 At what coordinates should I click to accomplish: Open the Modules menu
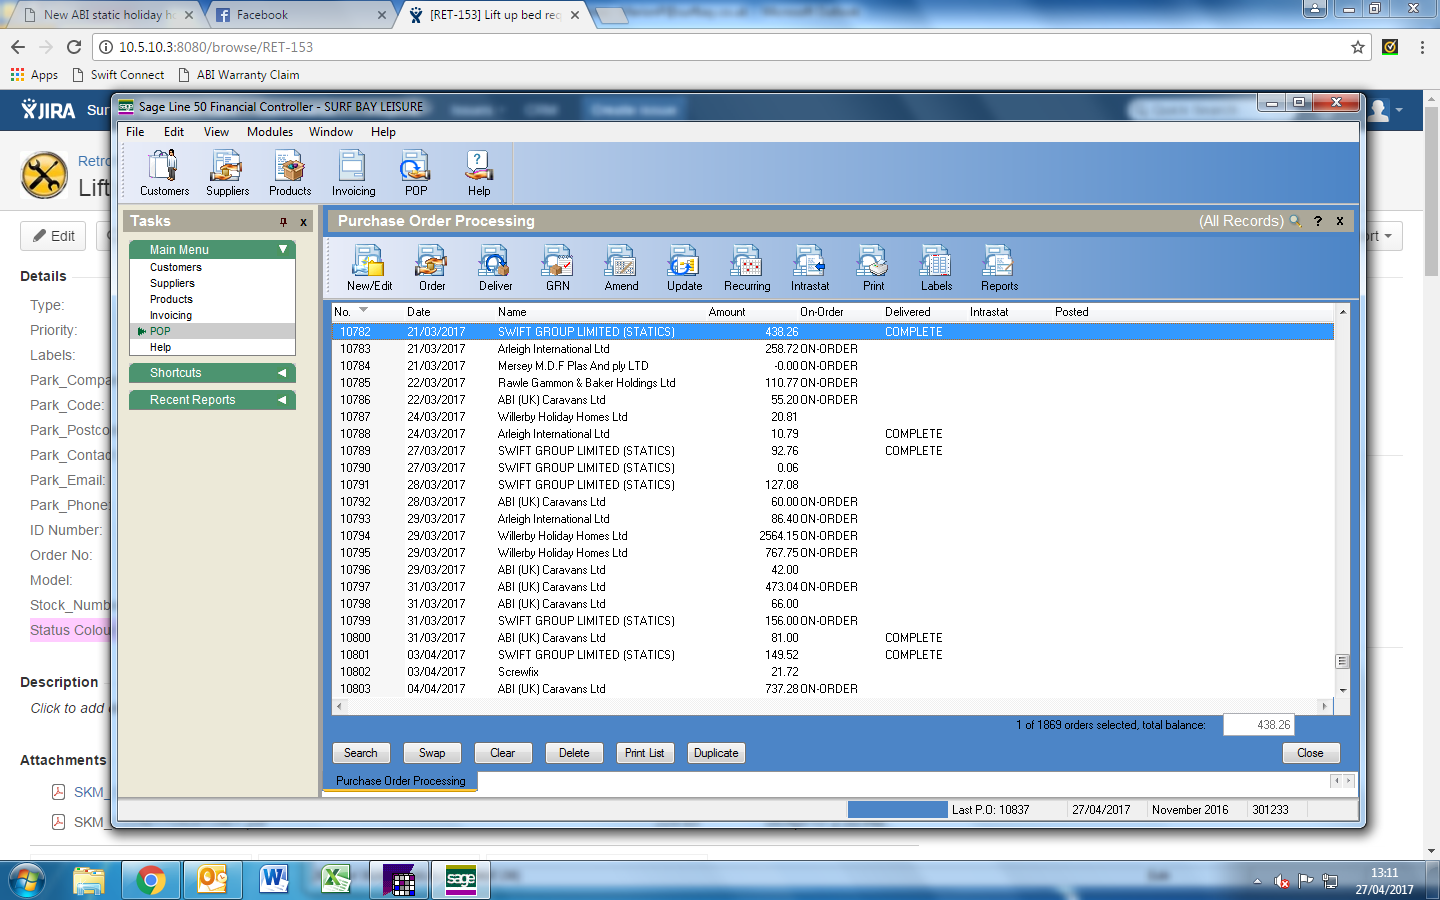pyautogui.click(x=270, y=132)
